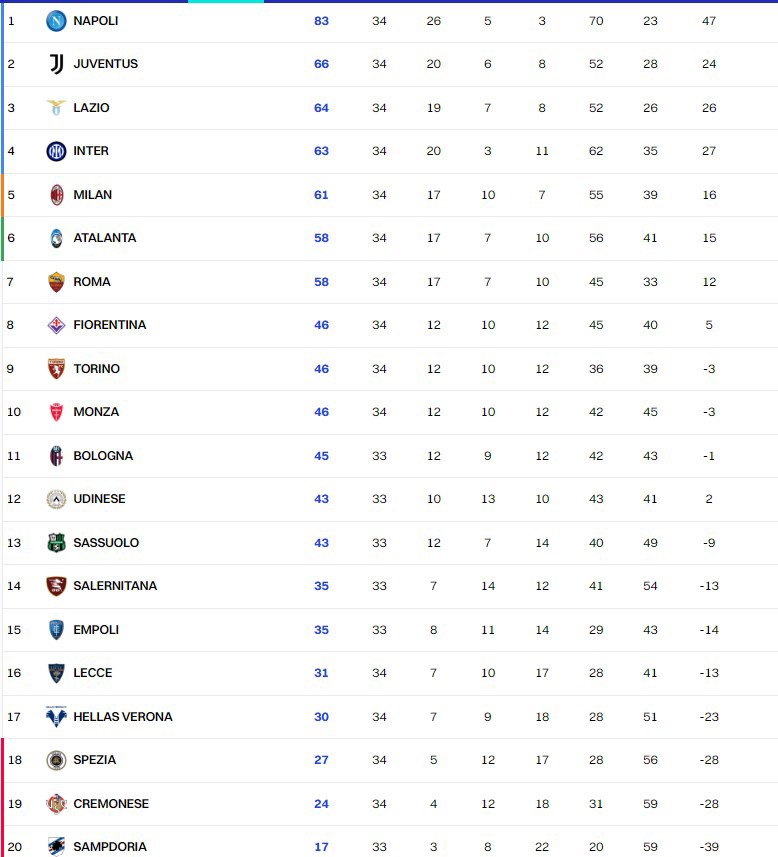The height and width of the screenshot is (857, 778).
Task: Select the Cremonese team name
Action: tap(111, 803)
